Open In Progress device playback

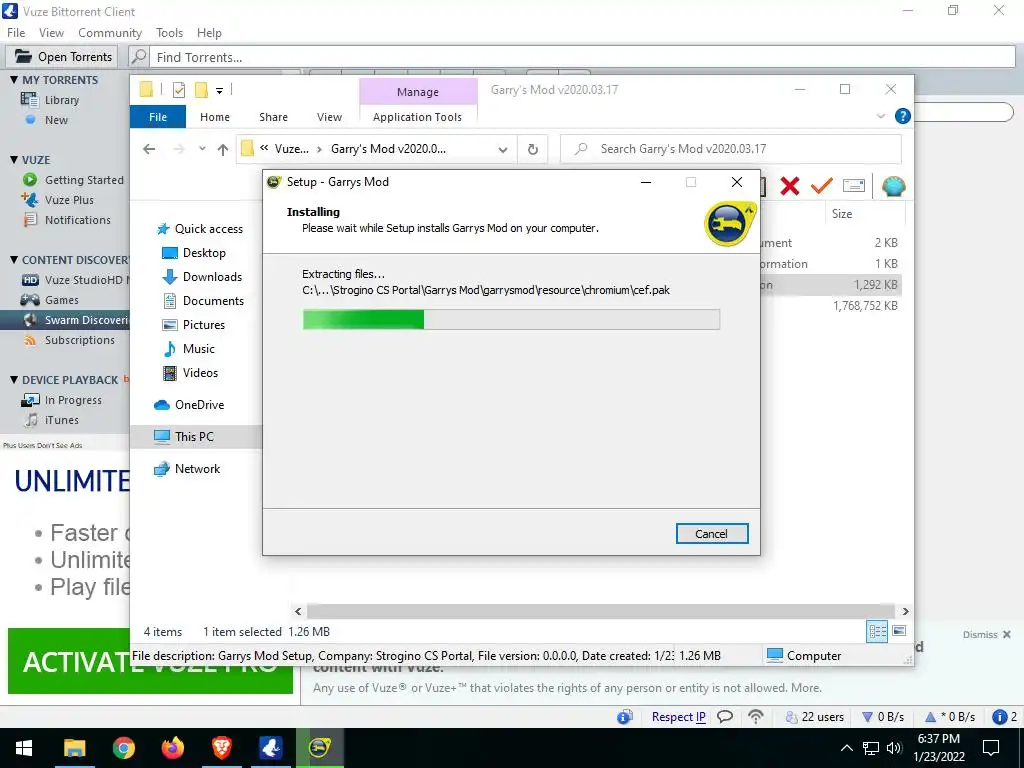(62, 400)
